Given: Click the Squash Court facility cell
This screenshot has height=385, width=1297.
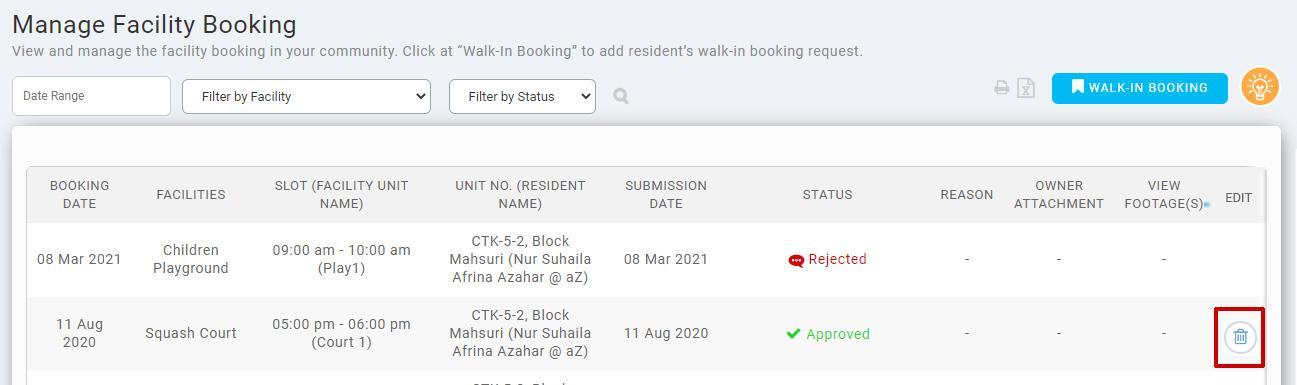Looking at the screenshot, I should pos(191,334).
